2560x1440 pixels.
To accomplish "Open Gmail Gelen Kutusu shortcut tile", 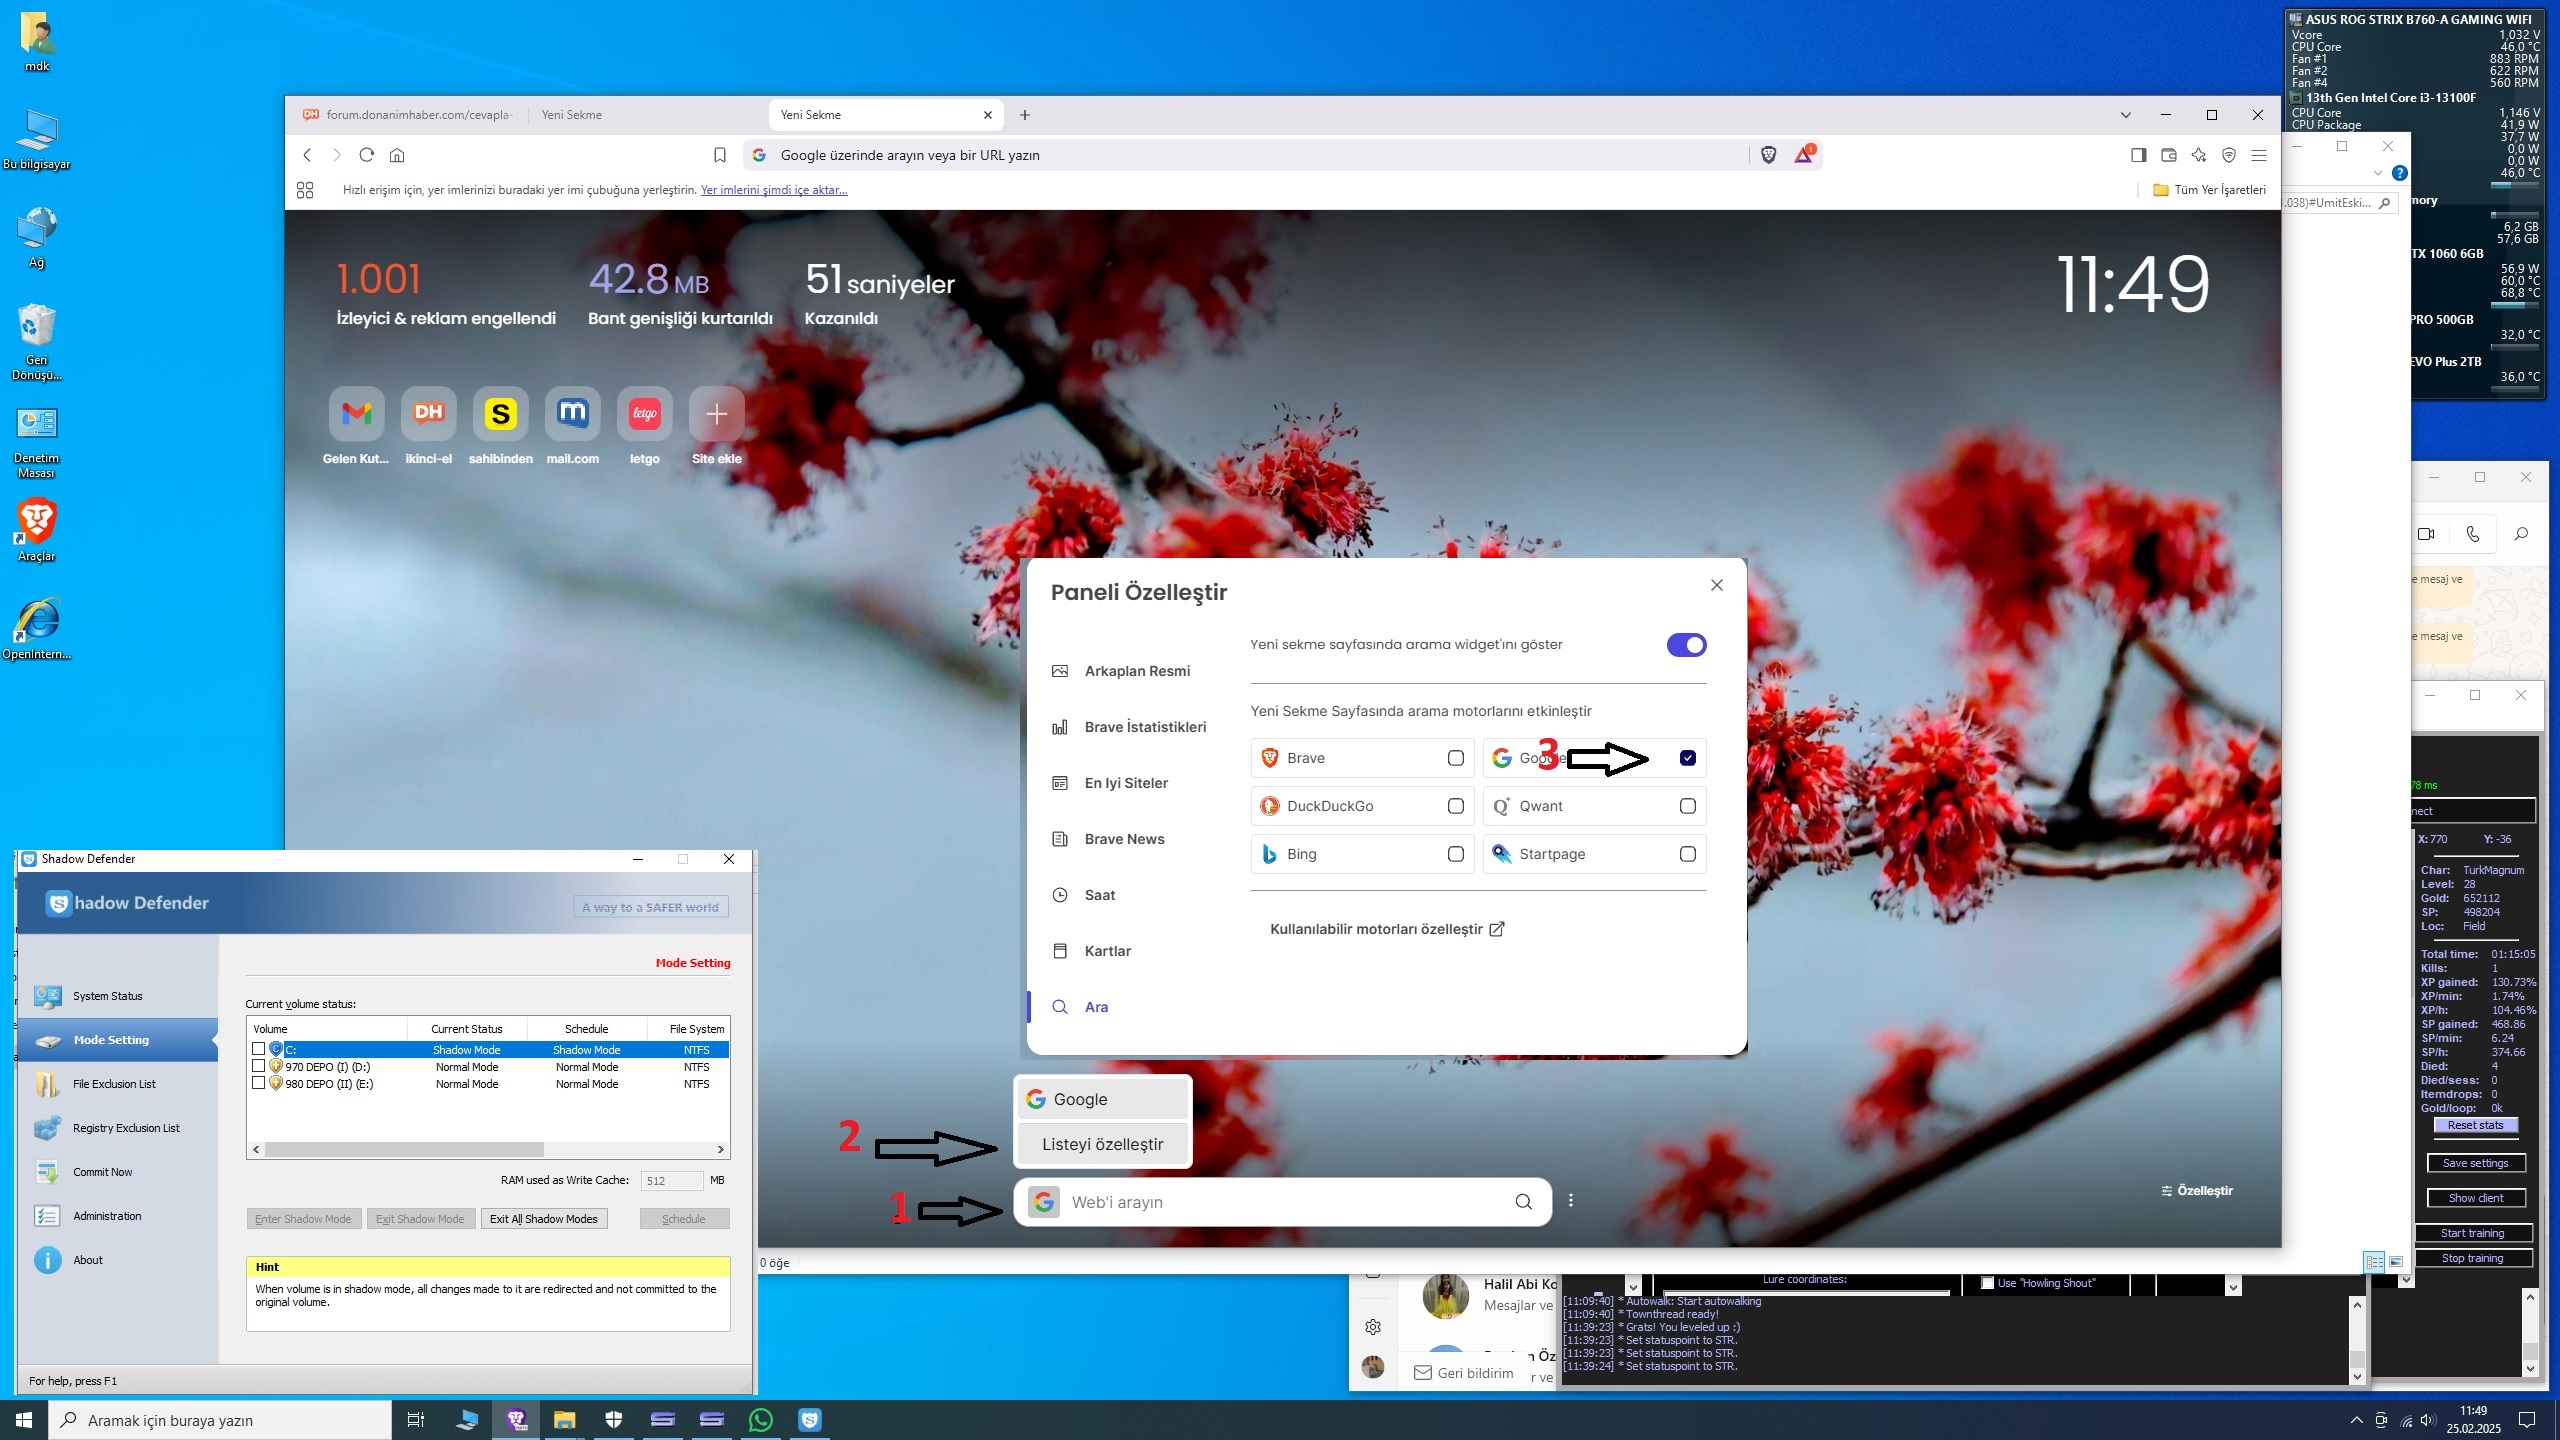I will point(356,413).
